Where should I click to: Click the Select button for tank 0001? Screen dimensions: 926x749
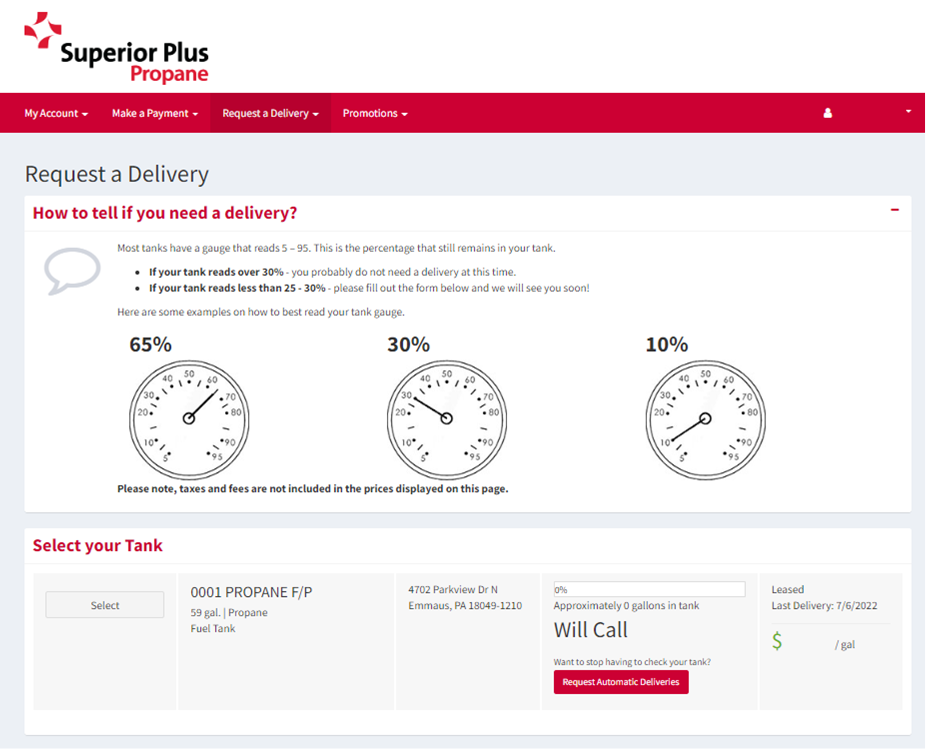pyautogui.click(x=105, y=605)
